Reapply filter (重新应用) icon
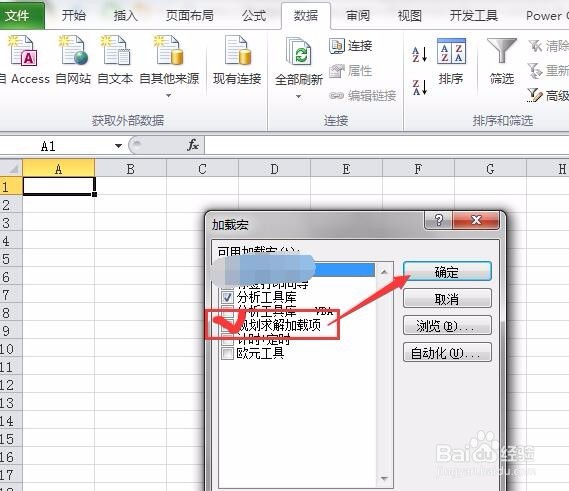Viewport: 569px width, 491px height. click(x=535, y=71)
